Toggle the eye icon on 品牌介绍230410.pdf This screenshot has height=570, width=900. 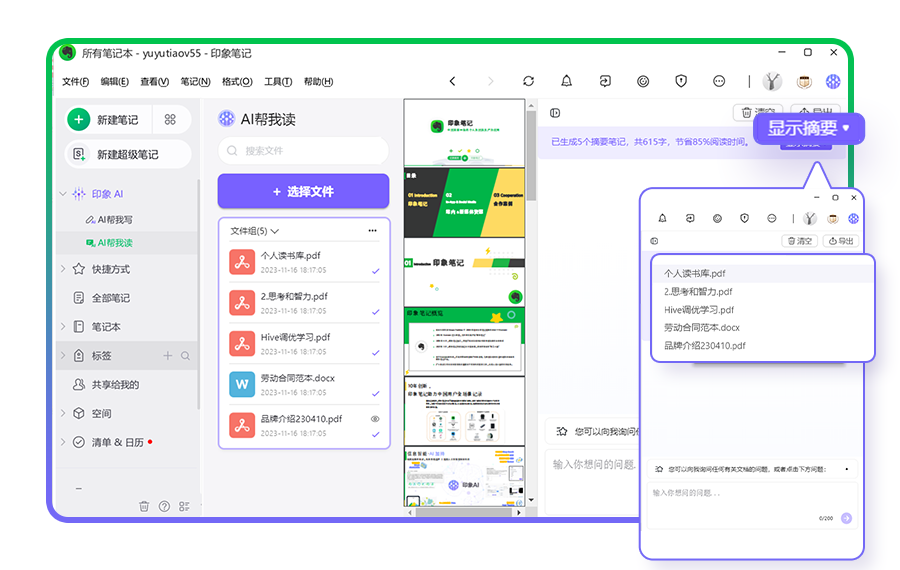[375, 418]
